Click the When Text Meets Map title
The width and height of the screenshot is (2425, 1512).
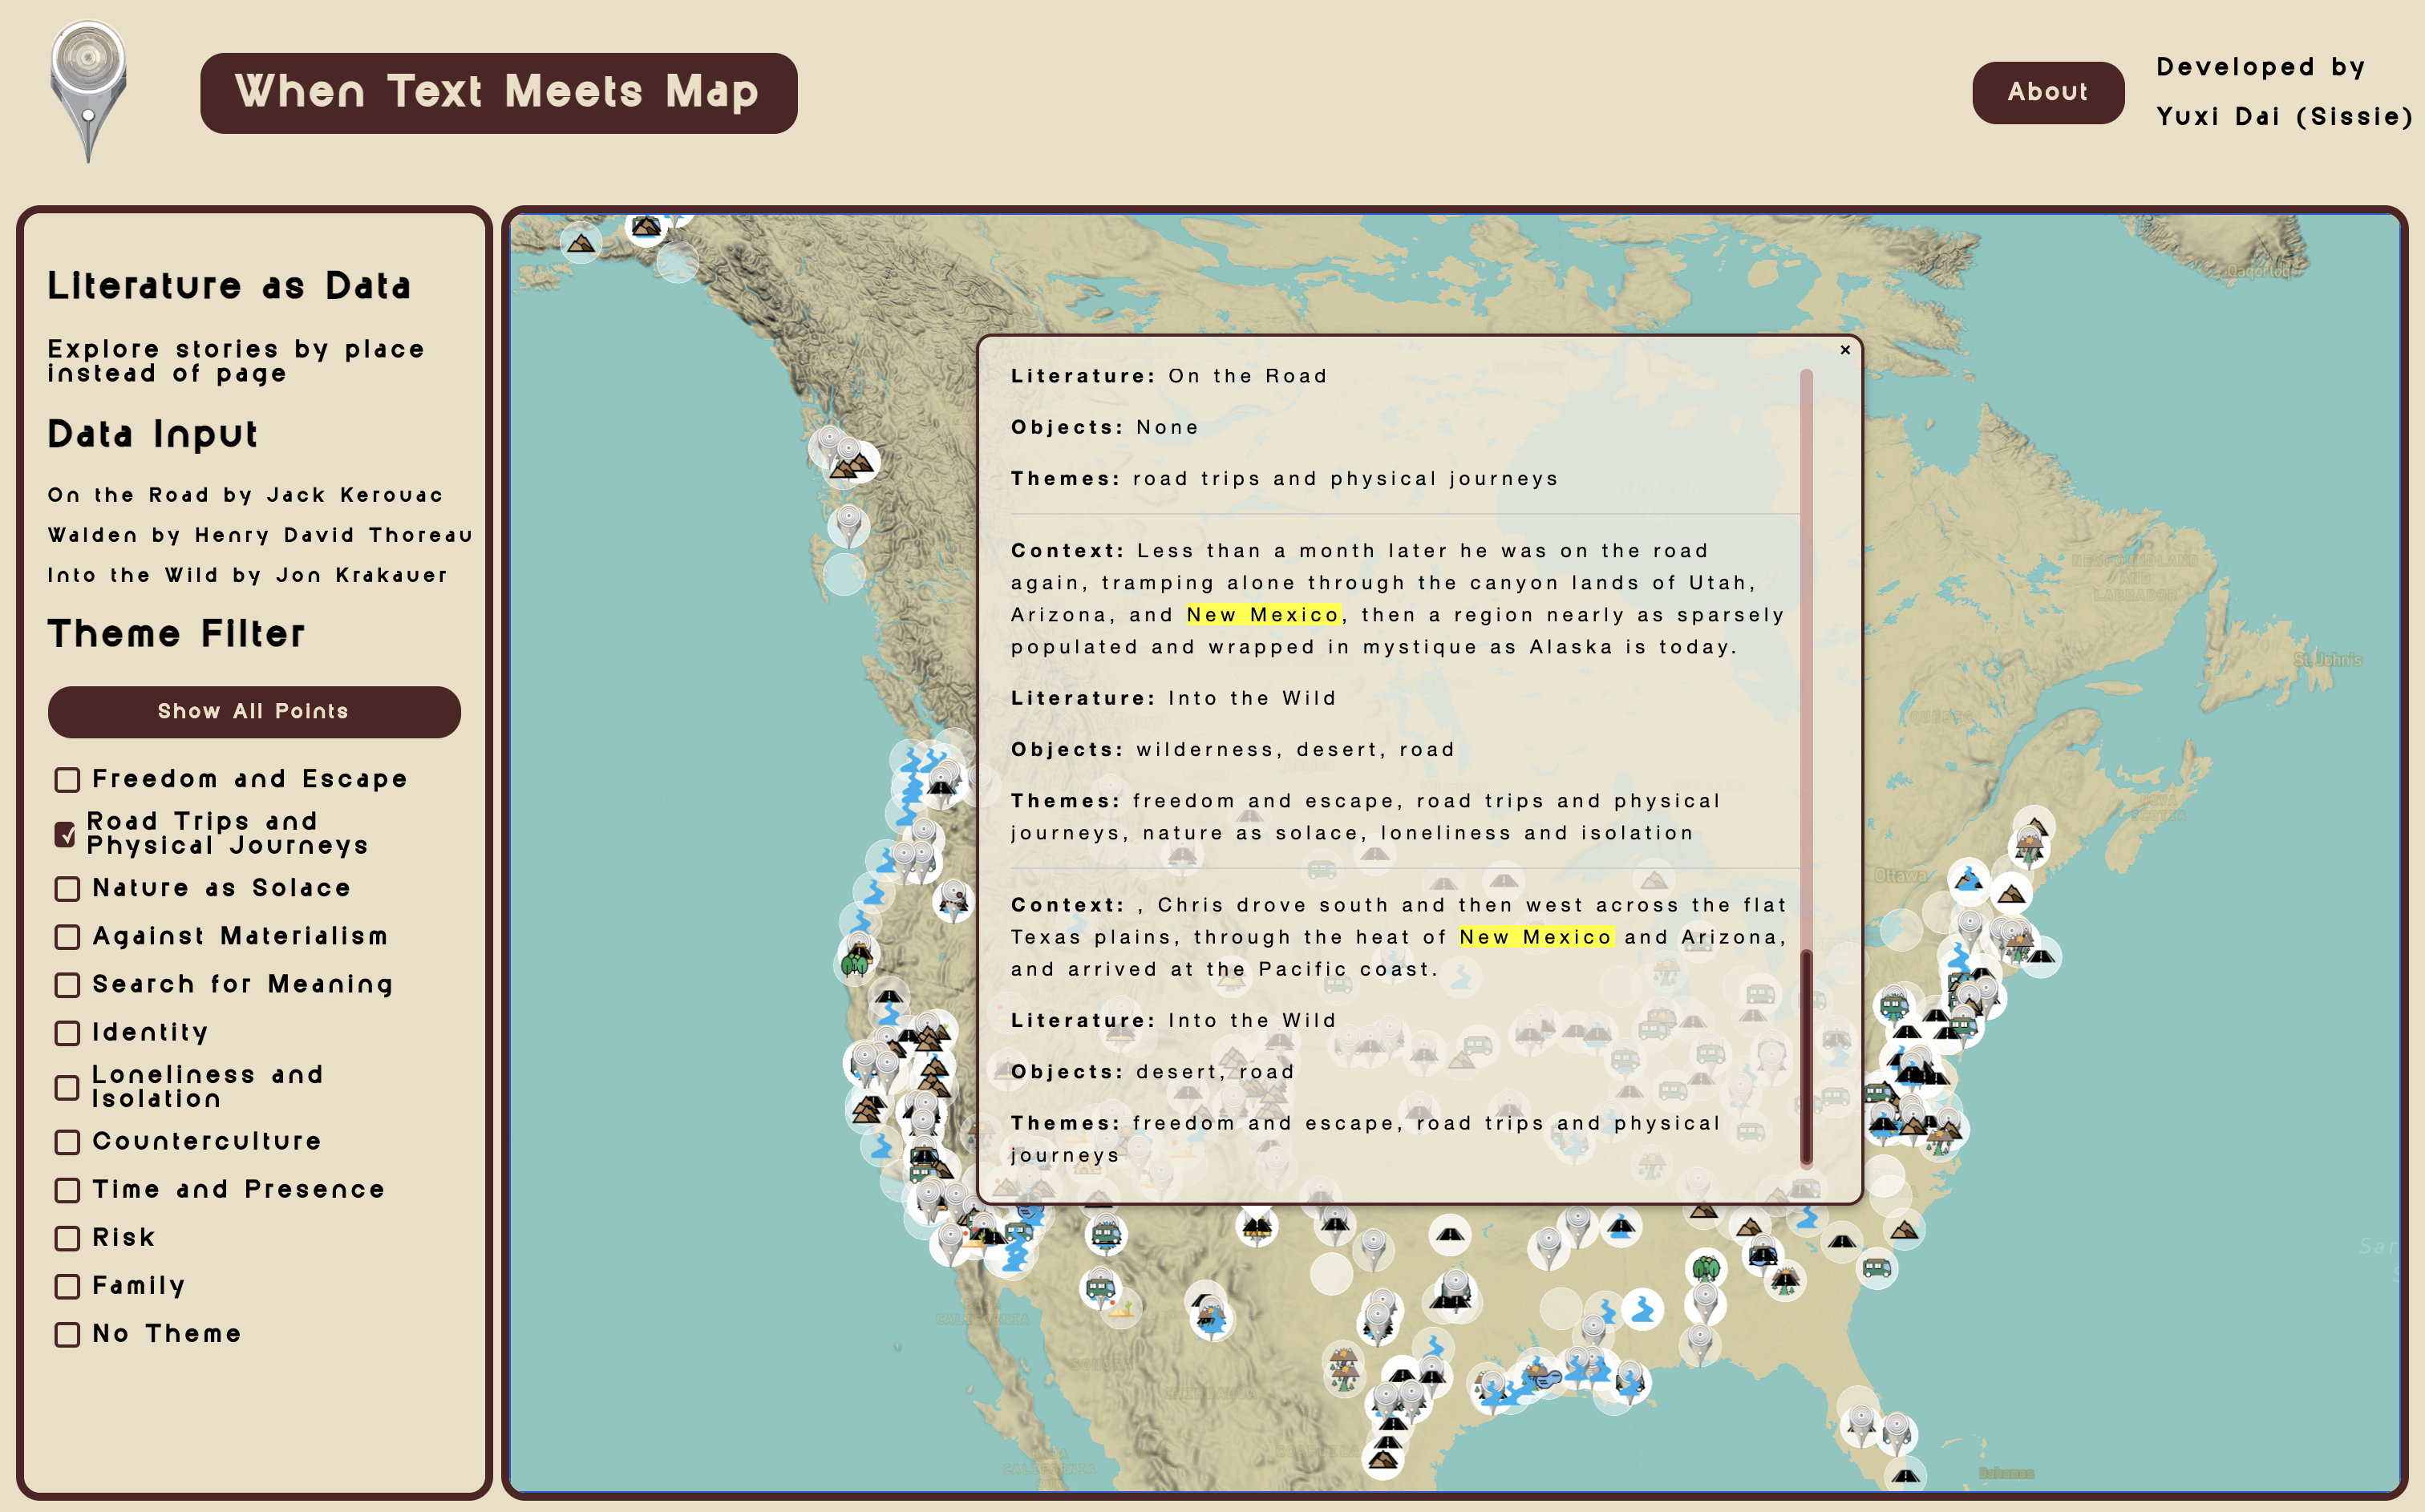(x=498, y=93)
